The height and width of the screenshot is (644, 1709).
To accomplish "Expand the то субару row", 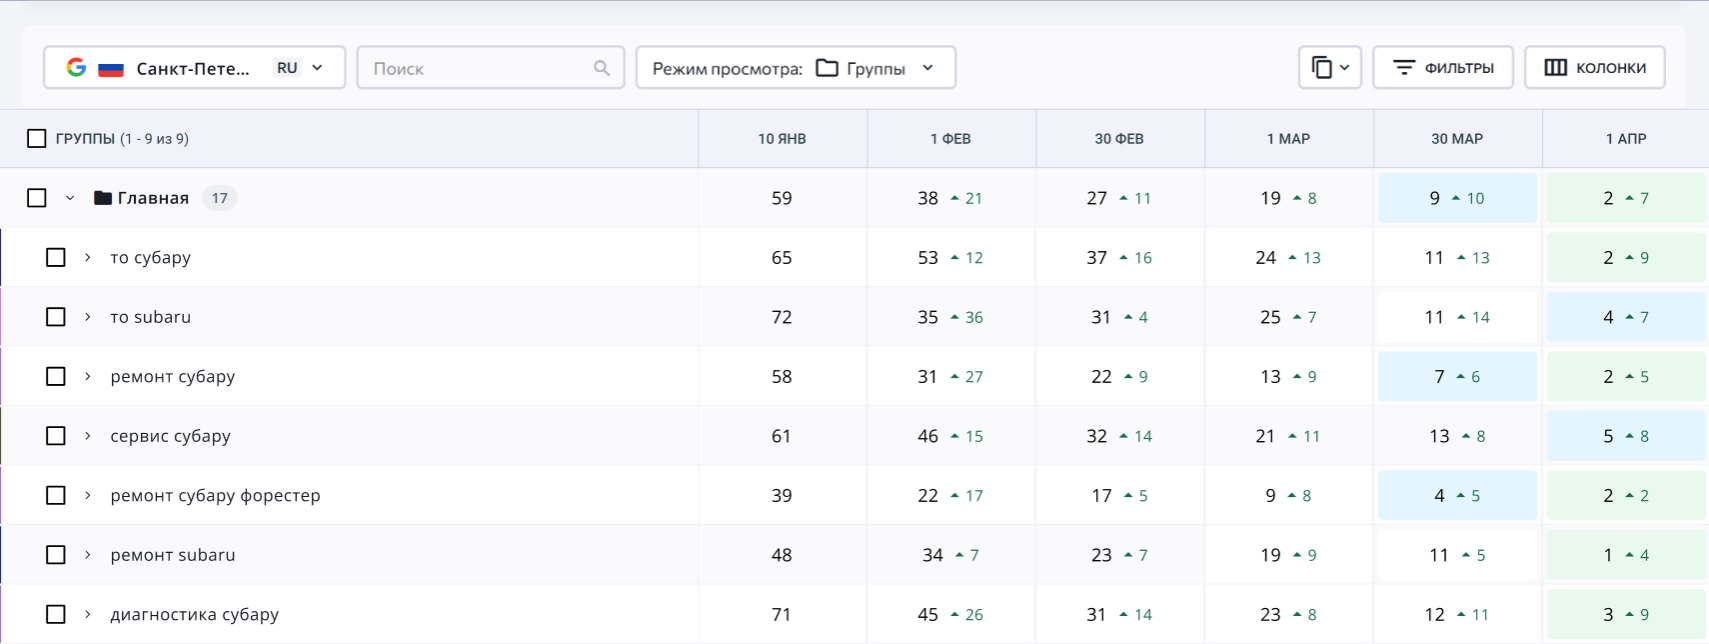I will point(88,258).
